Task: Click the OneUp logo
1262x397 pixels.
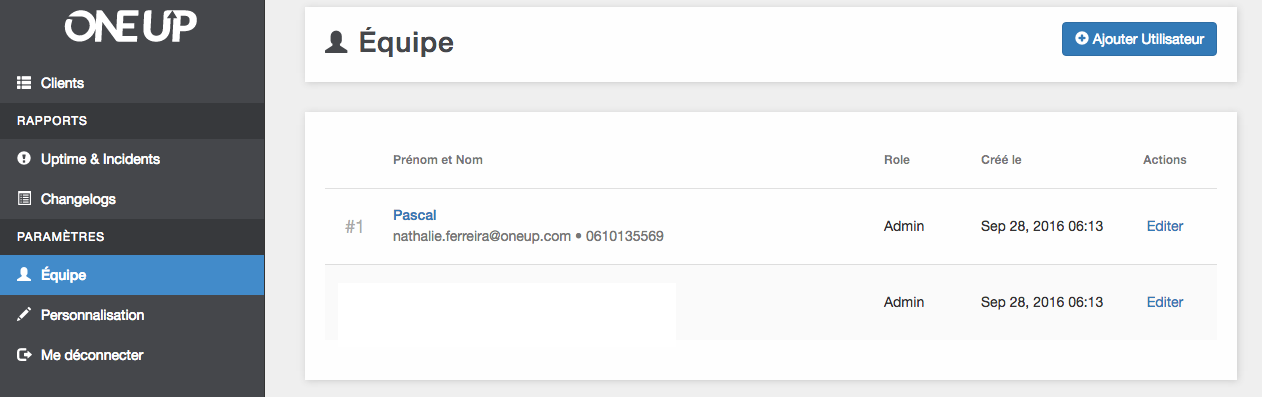Action: click(131, 28)
